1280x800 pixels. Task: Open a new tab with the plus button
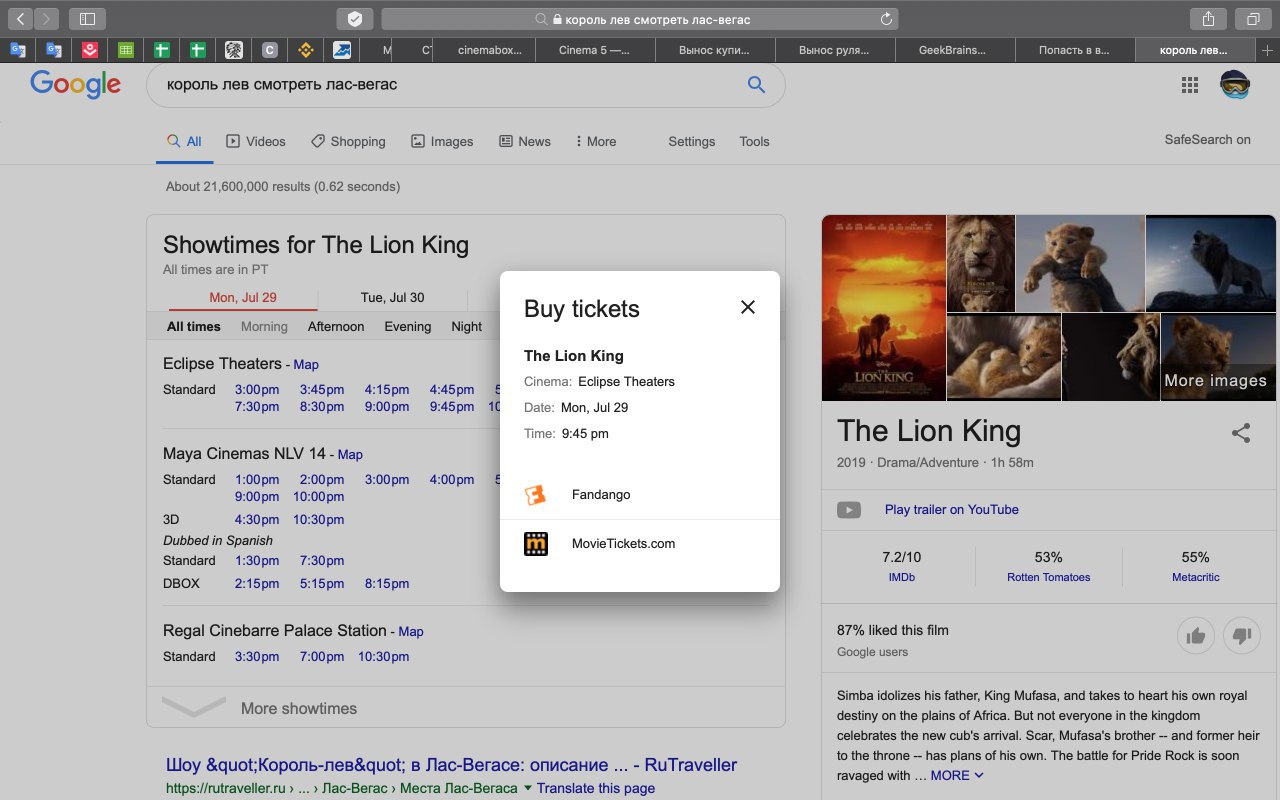[x=1267, y=50]
